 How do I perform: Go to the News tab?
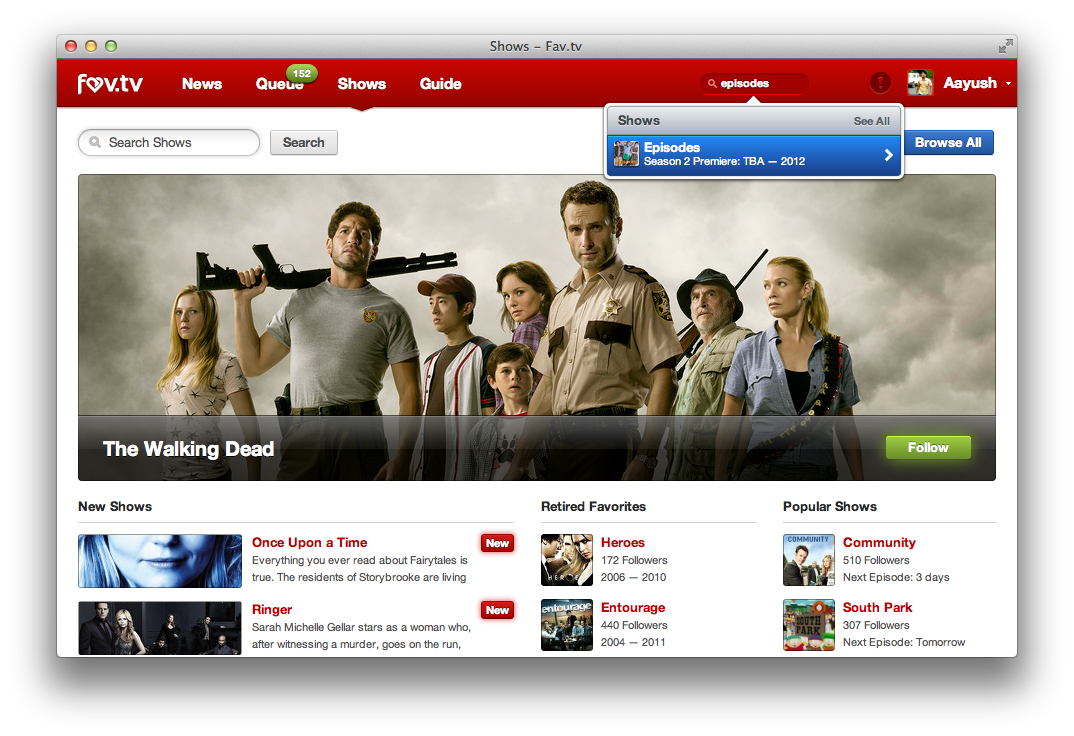click(202, 84)
